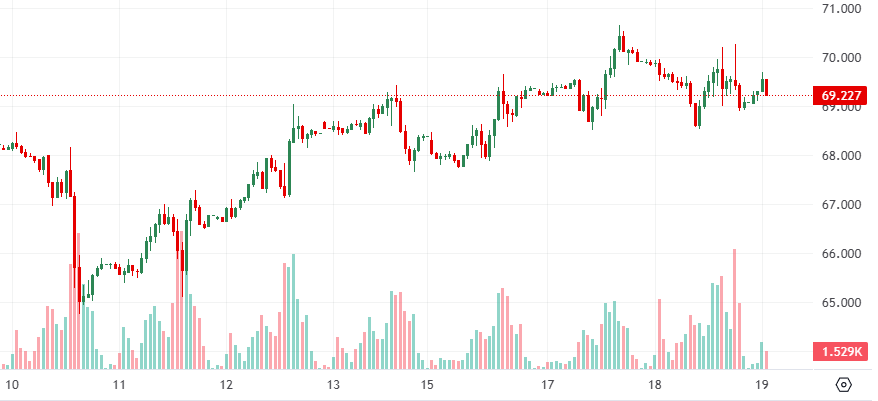Select date 13 on time axis

click(x=333, y=385)
